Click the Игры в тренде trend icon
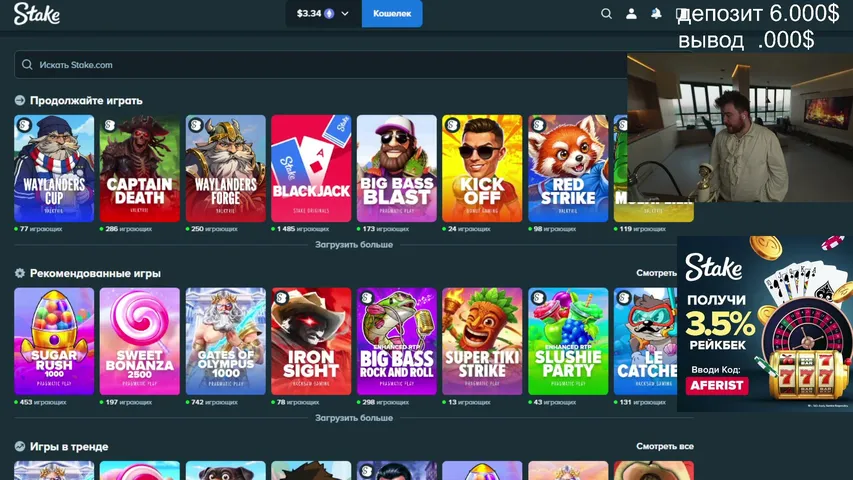 tap(20, 446)
